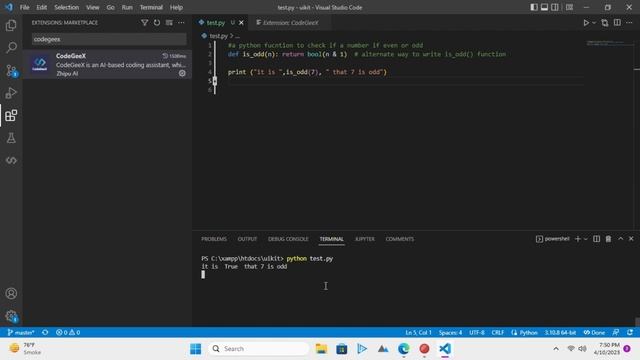Open the Run menu
This screenshot has width=640, height=360.
[x=127, y=7]
